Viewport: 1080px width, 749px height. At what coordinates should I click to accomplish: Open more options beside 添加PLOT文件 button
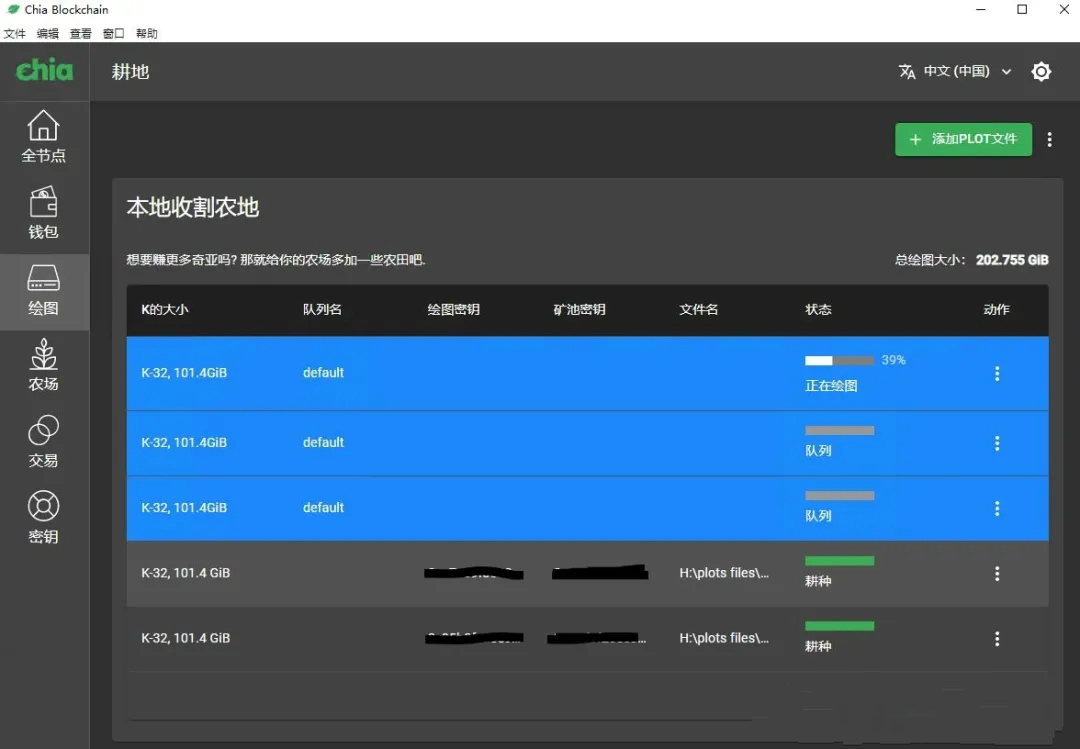[1049, 140]
